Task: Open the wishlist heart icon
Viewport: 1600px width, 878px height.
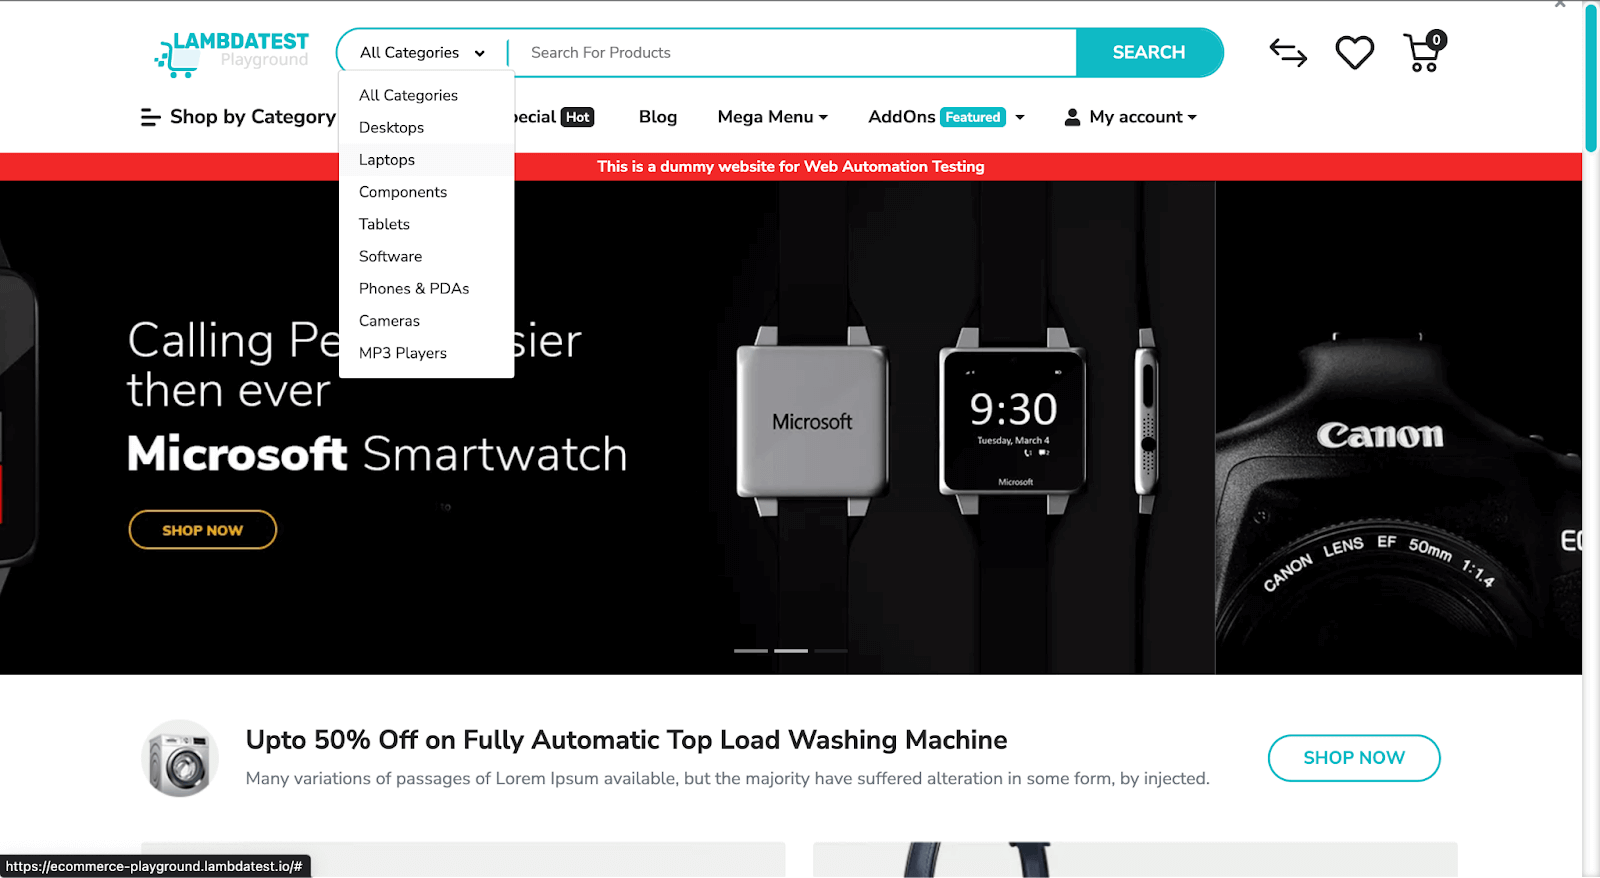Action: coord(1355,52)
